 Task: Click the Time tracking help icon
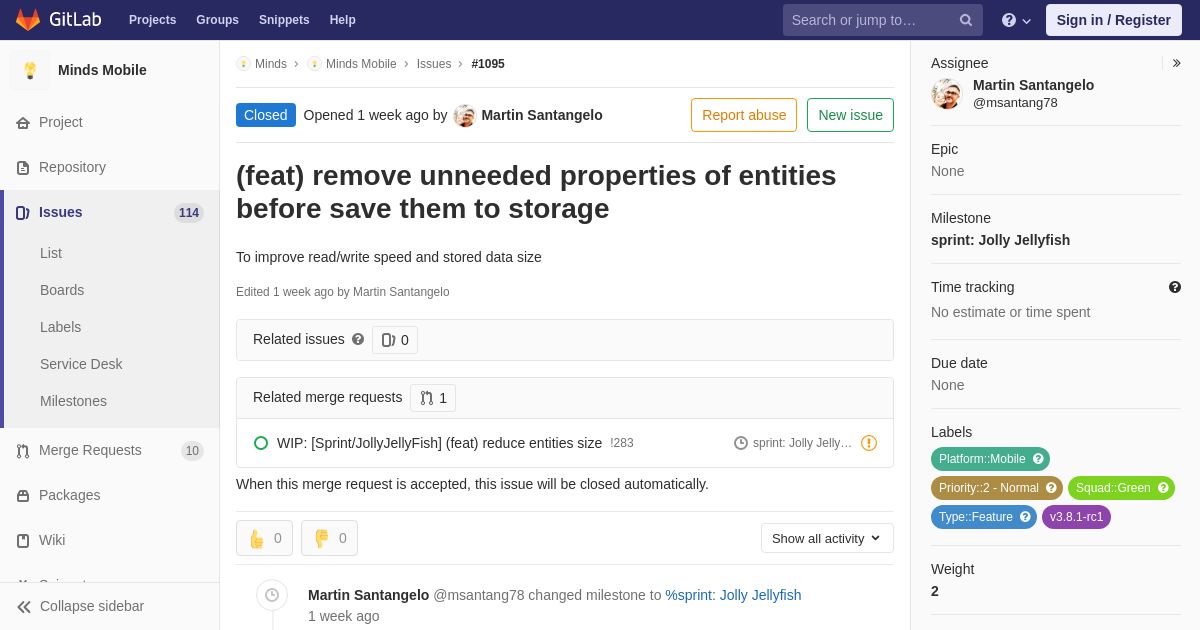[x=1175, y=287]
